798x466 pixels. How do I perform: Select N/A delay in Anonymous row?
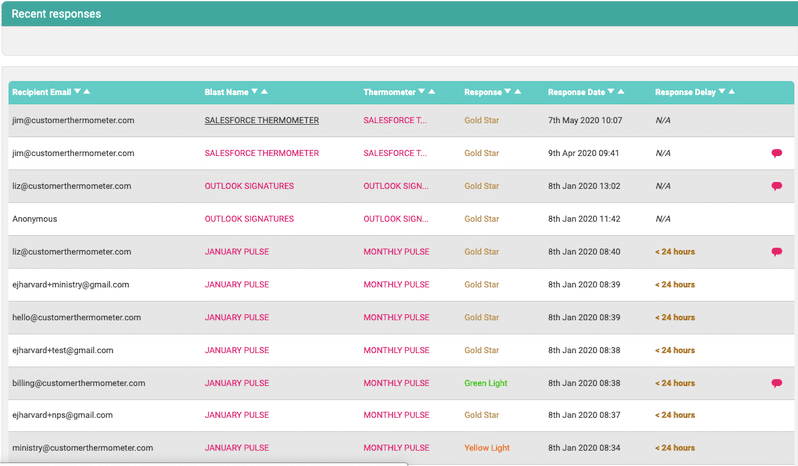(663, 219)
